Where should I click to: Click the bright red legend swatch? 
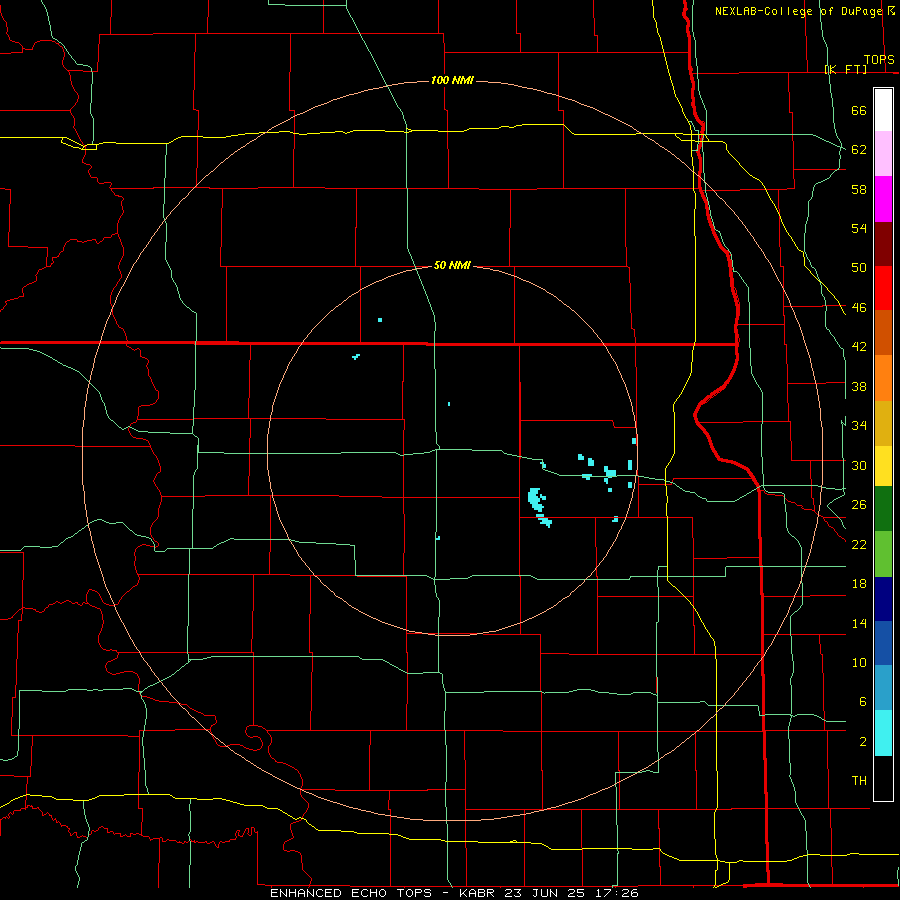coord(883,288)
